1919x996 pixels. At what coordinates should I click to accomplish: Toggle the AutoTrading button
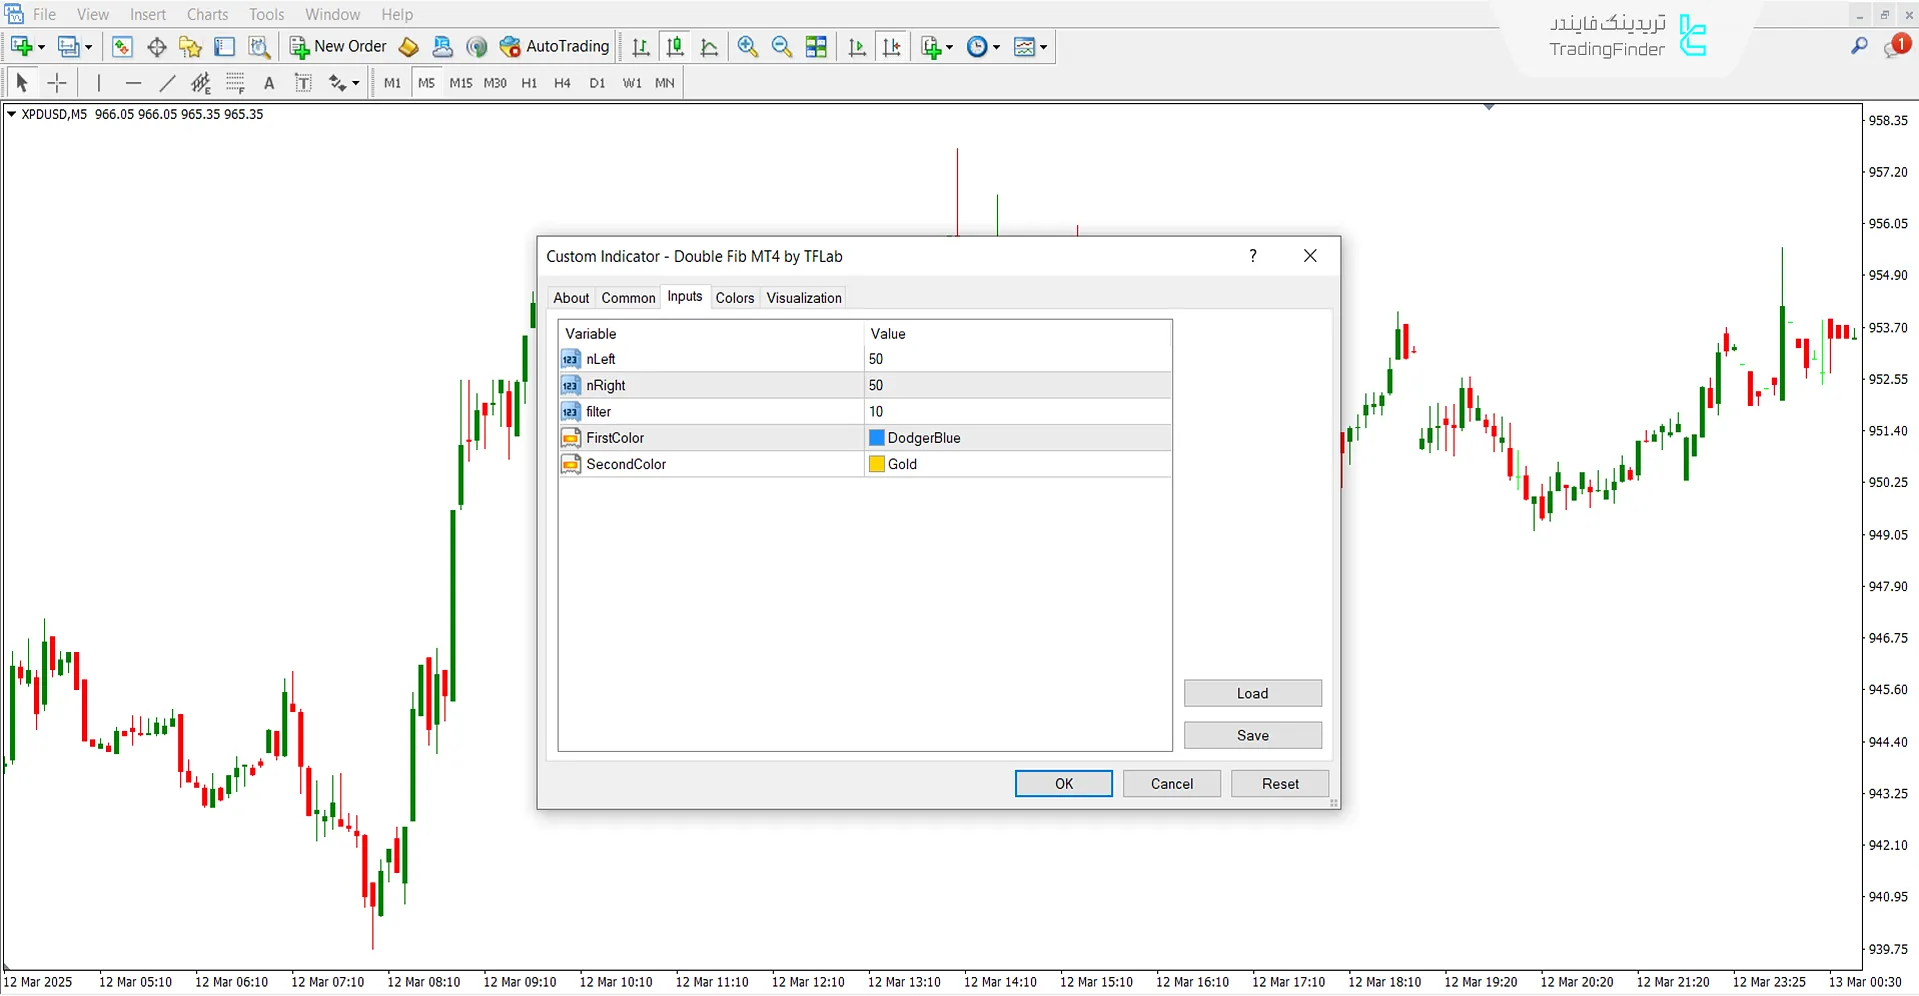tap(555, 47)
